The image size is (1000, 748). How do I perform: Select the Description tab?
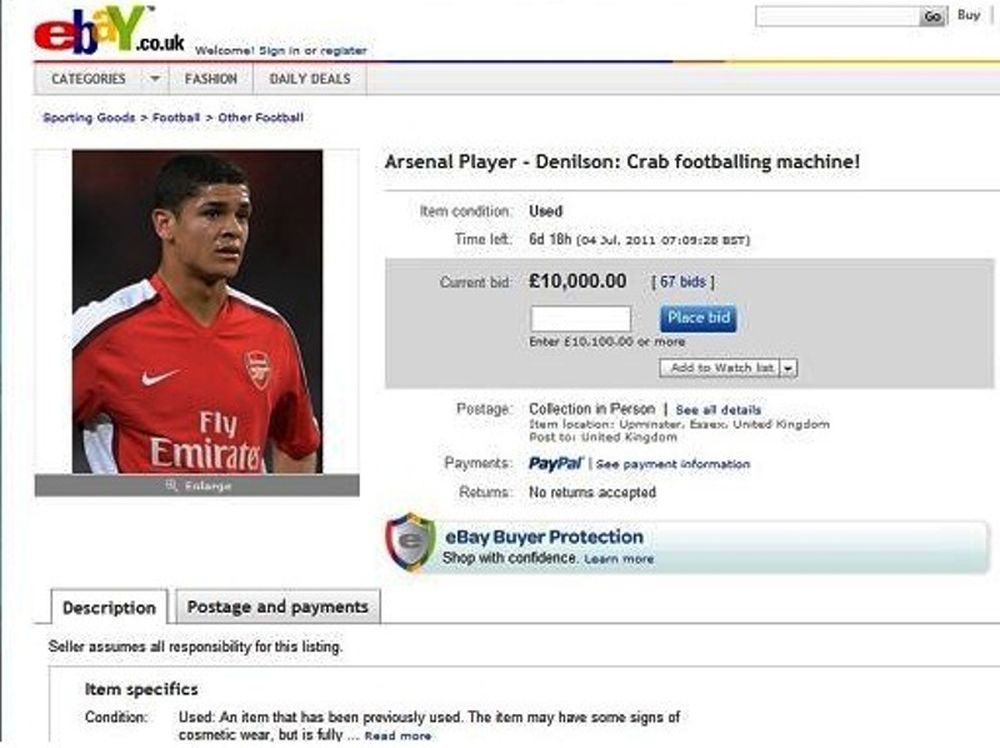pos(109,608)
